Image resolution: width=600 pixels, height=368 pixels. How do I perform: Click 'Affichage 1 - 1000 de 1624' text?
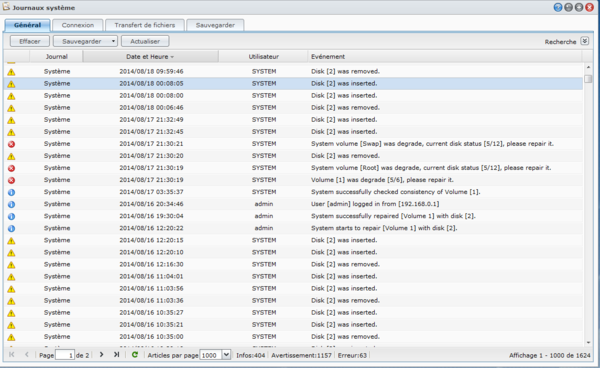click(x=549, y=355)
